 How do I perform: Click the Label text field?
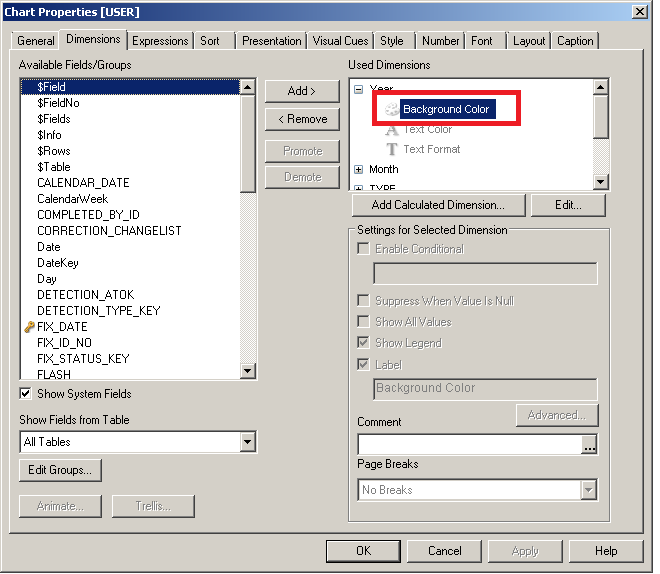[485, 389]
